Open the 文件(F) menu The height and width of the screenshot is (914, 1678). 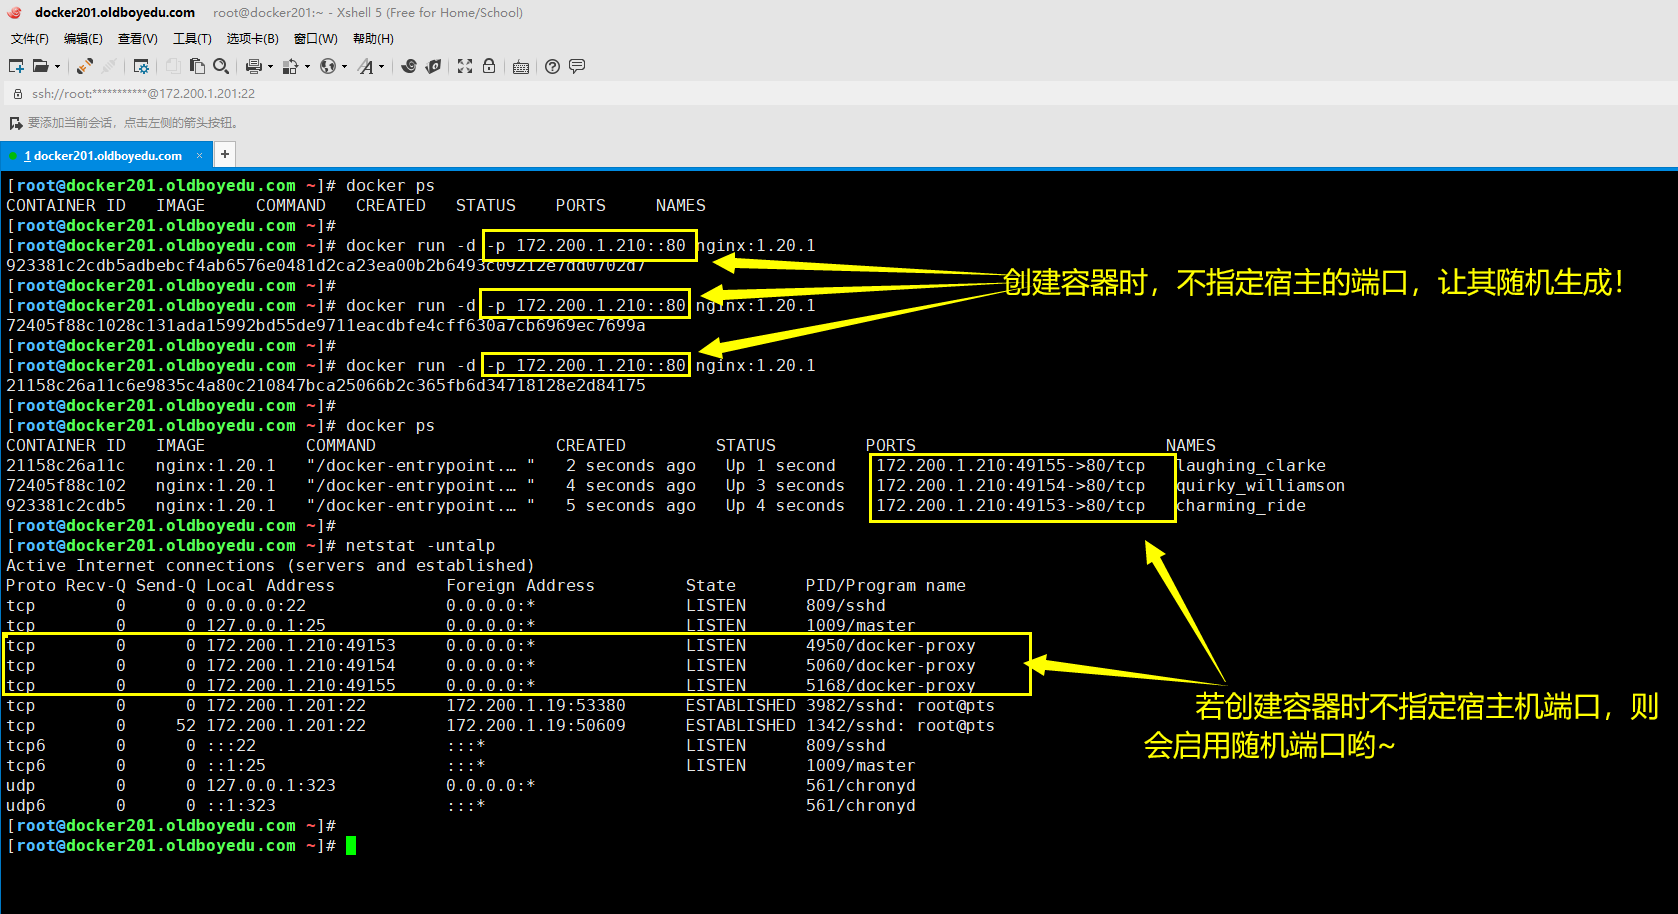click(x=29, y=39)
